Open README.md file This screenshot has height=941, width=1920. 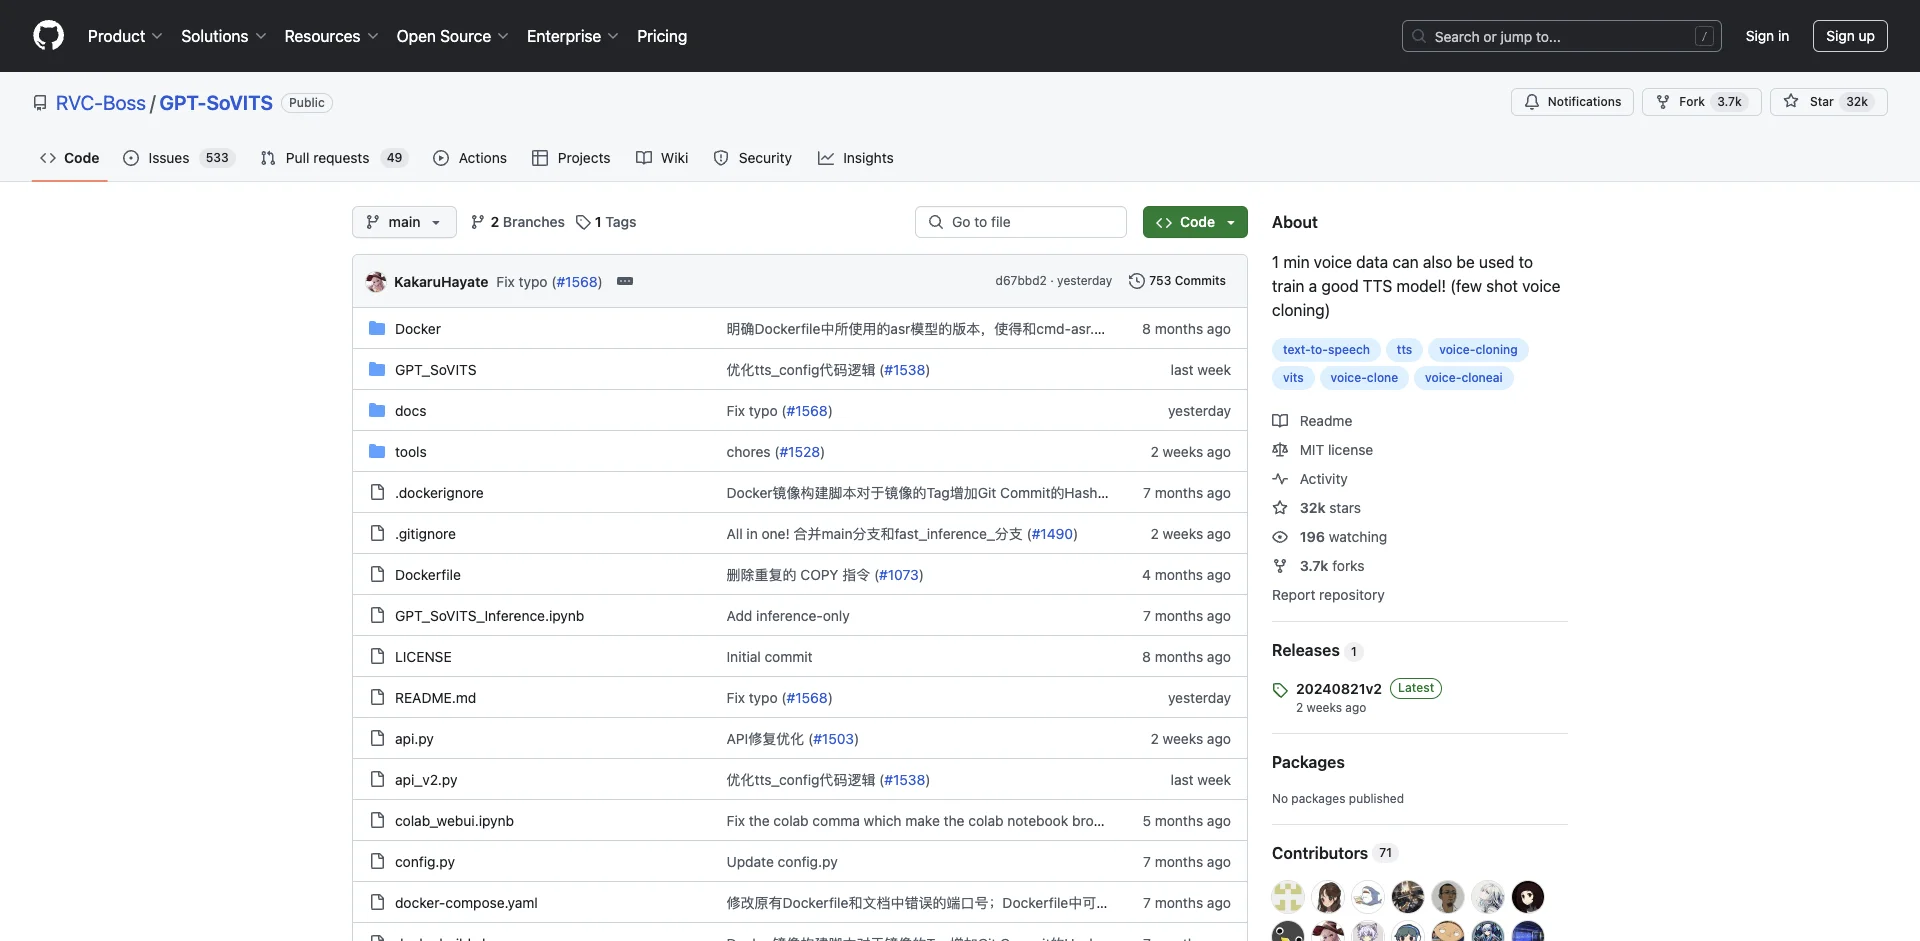[x=435, y=698]
